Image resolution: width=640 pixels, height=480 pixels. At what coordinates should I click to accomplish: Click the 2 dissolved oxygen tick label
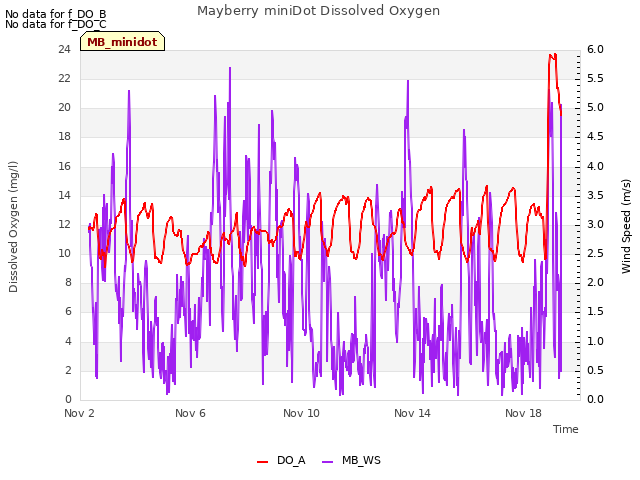click(68, 370)
